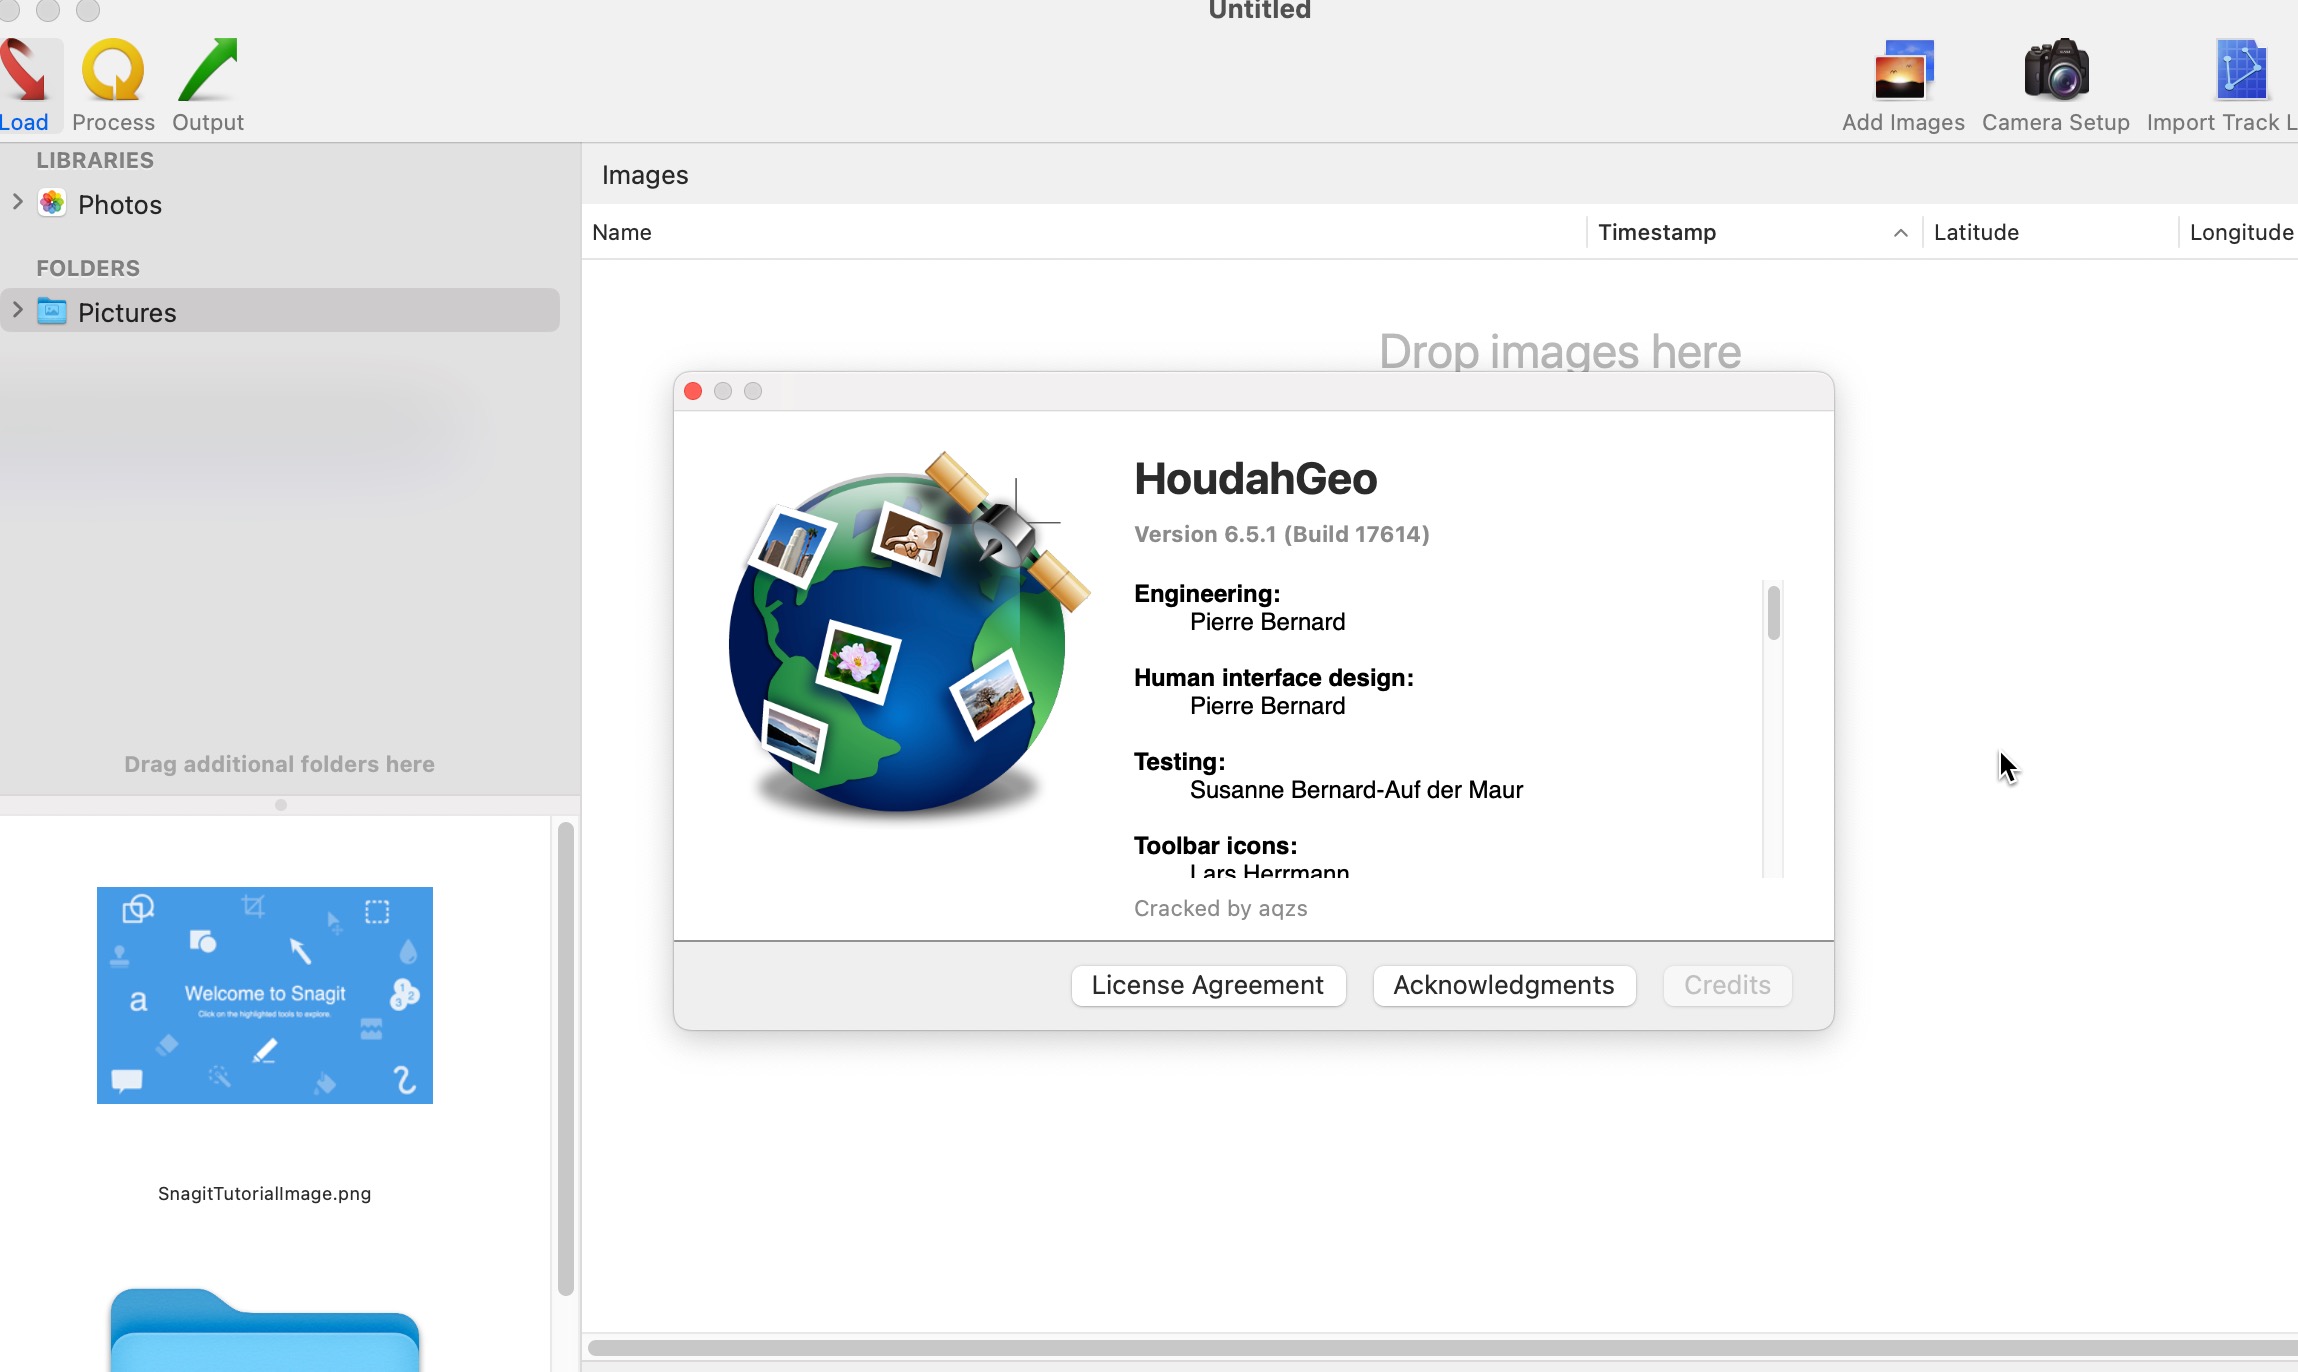Open the License Agreement
Screen dimensions: 2298x1372
[x=1208, y=985]
